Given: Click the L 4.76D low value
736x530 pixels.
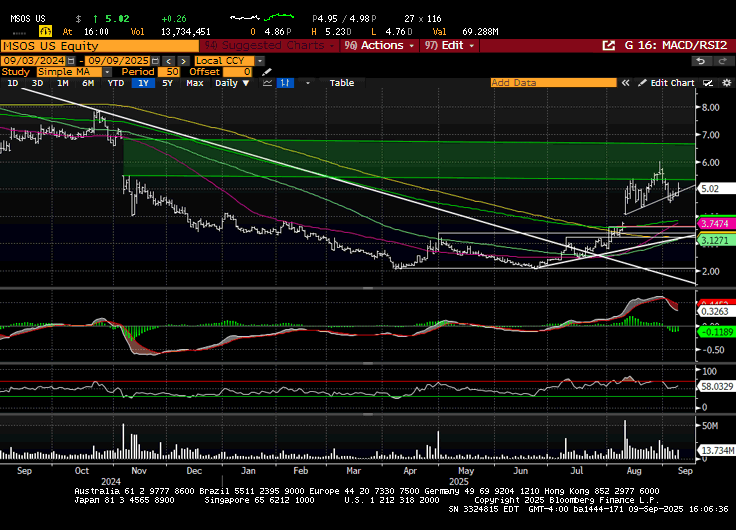Looking at the screenshot, I should pos(392,32).
